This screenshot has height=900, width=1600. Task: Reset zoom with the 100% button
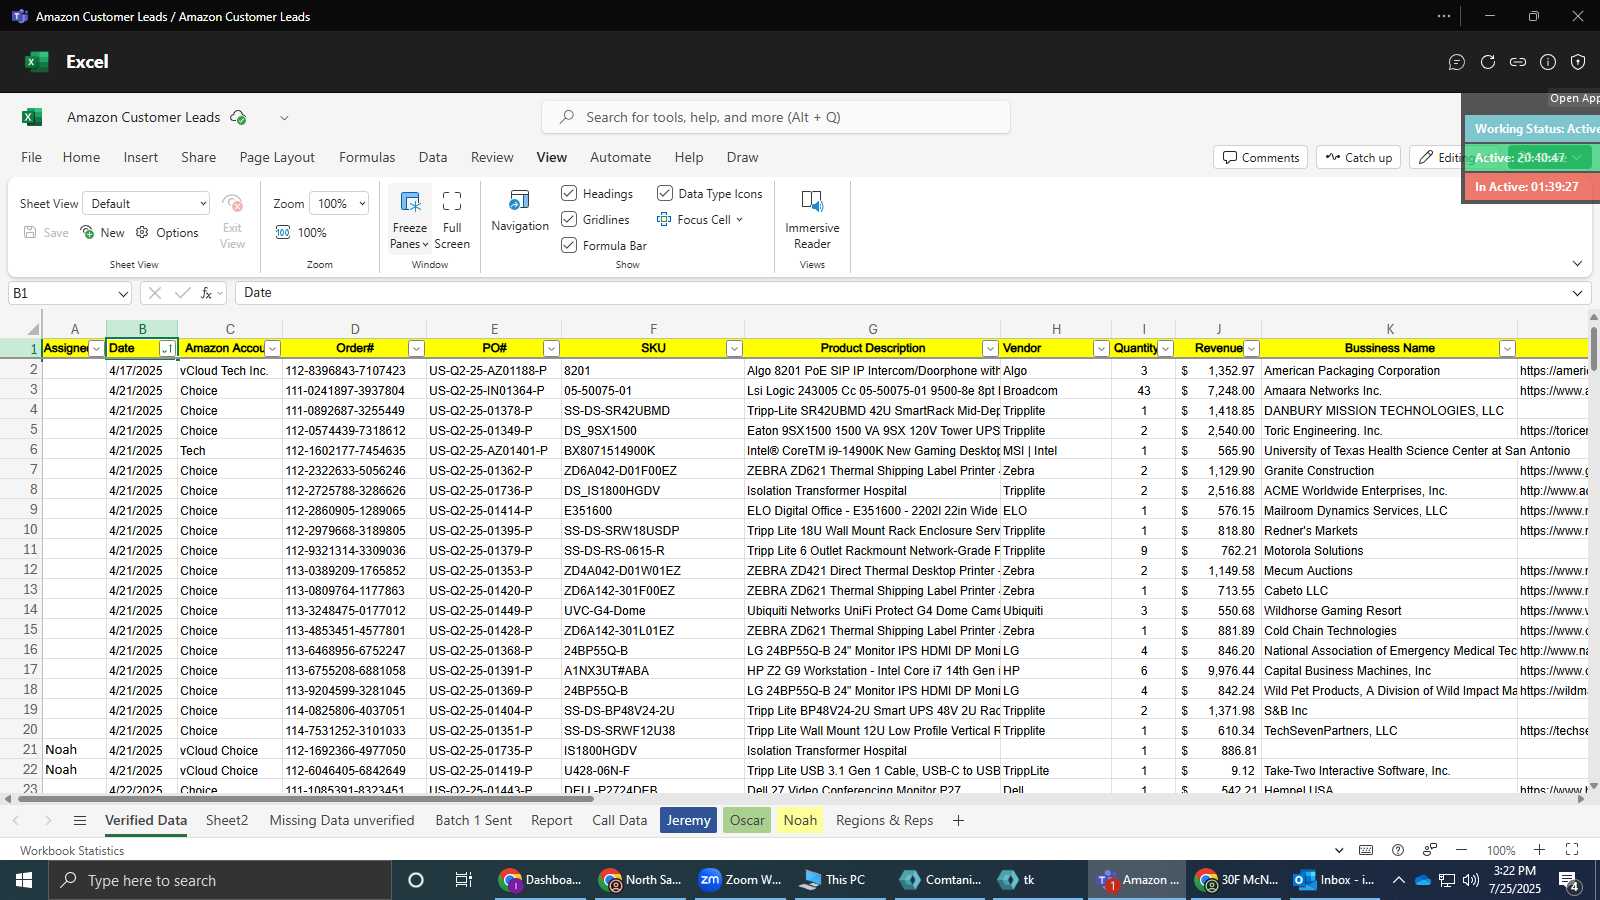[301, 232]
